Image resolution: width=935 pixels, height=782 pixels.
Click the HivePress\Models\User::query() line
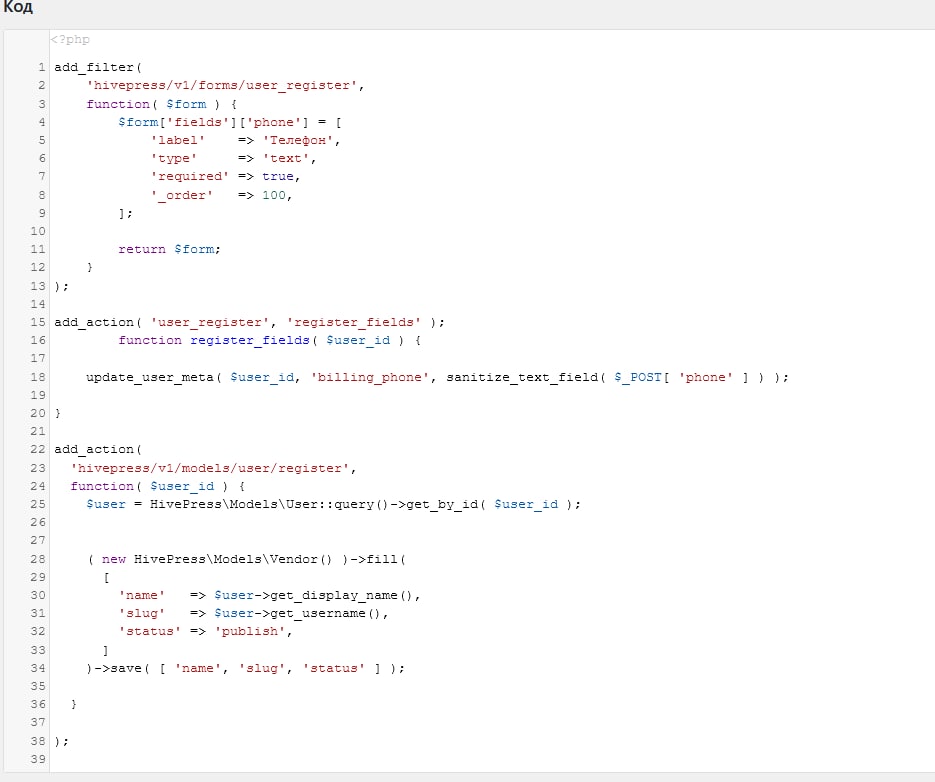[333, 504]
